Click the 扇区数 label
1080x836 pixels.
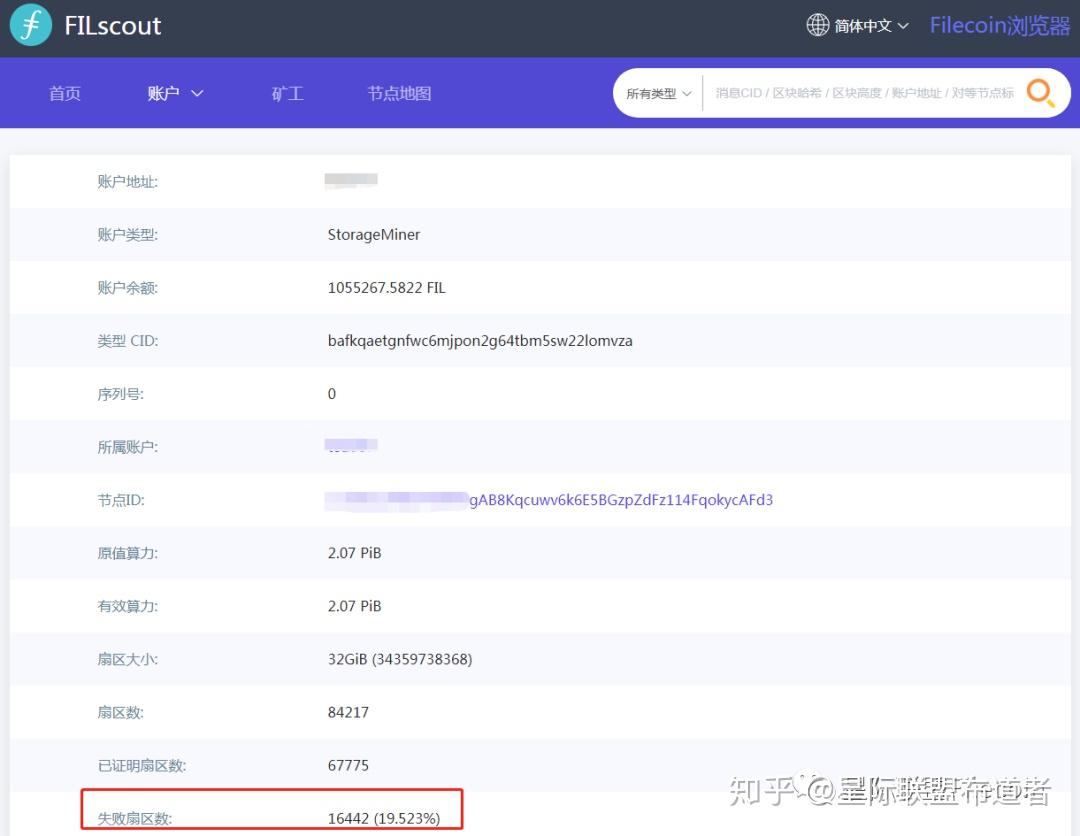121,712
